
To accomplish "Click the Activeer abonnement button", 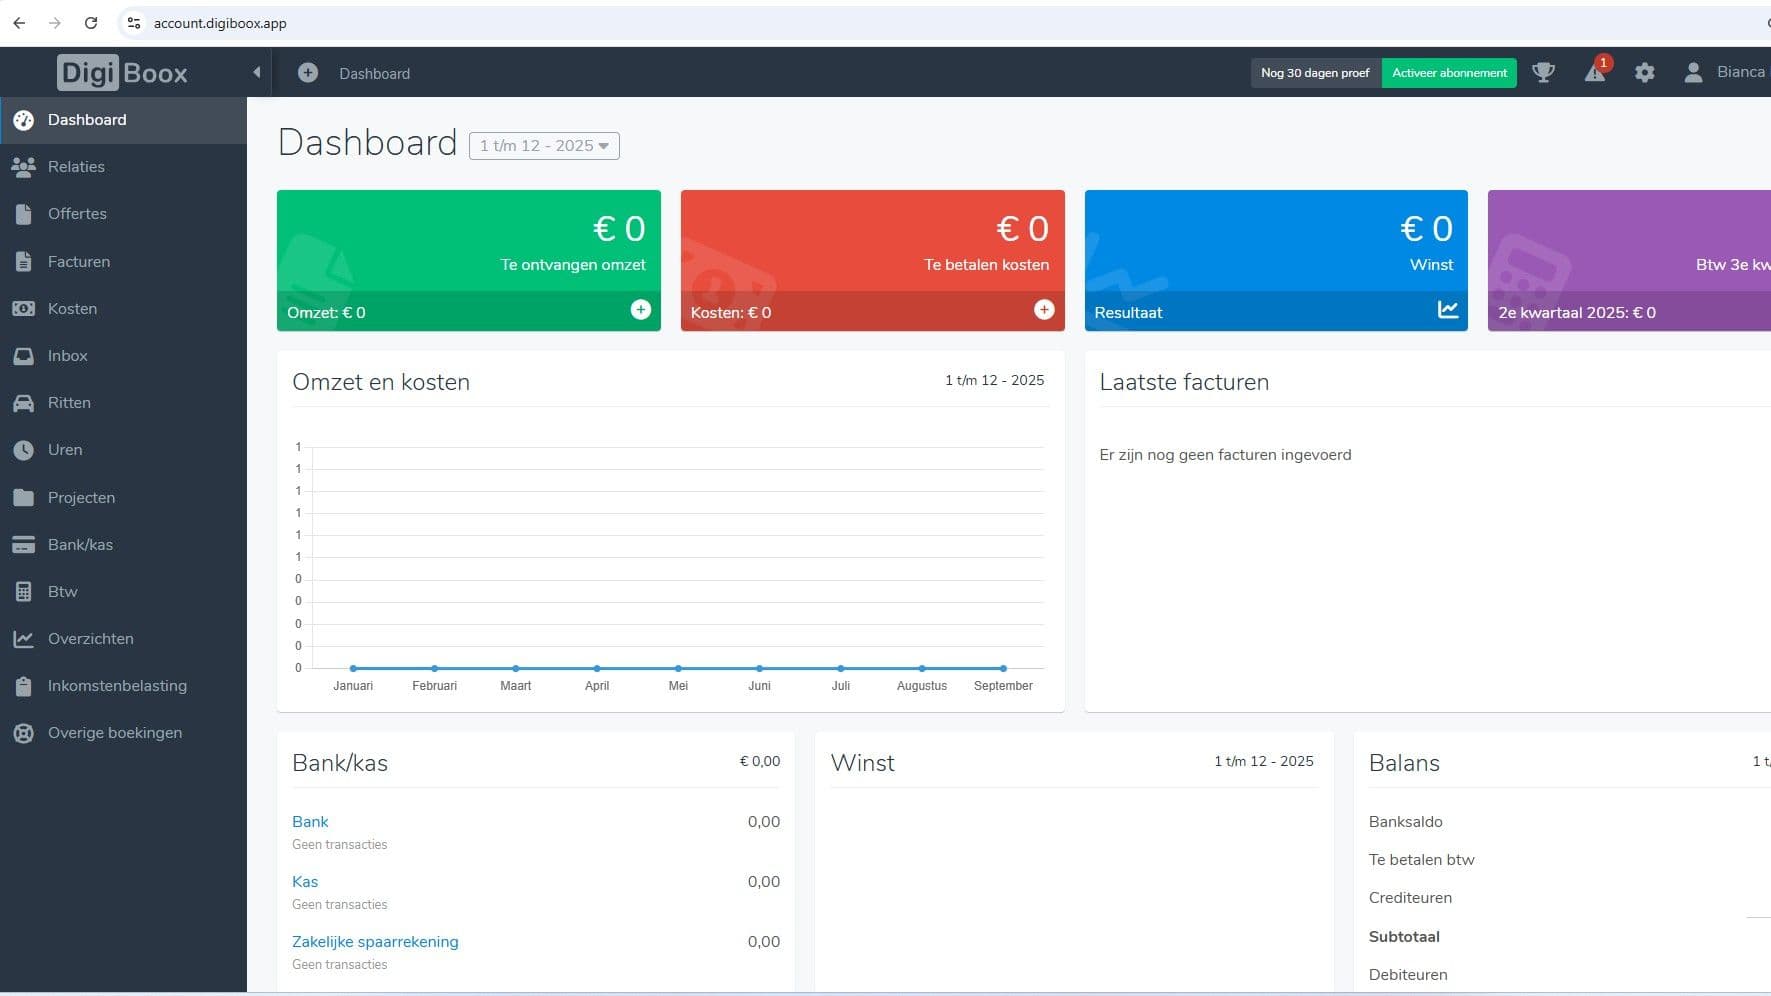I will [x=1448, y=73].
